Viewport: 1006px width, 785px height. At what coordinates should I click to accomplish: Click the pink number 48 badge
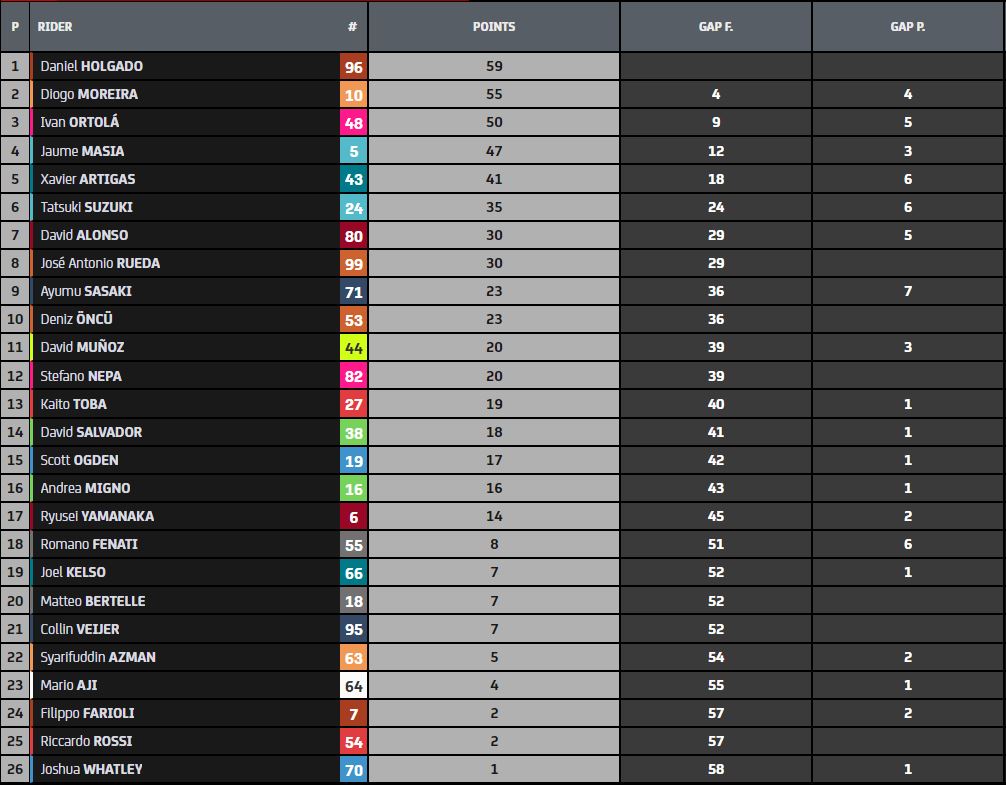pyautogui.click(x=353, y=123)
